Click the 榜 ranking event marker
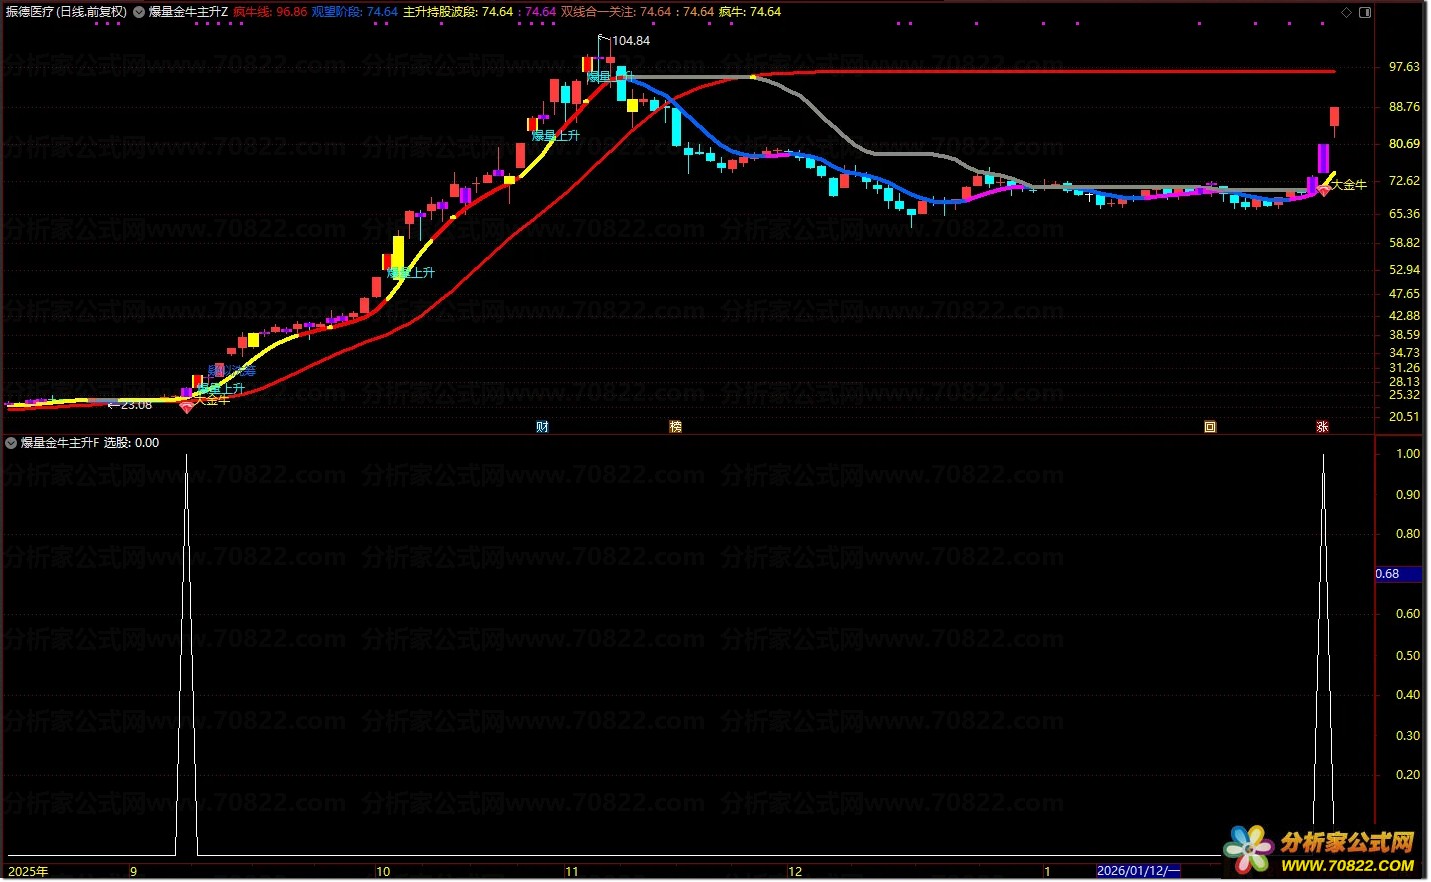1431x882 pixels. [x=676, y=427]
